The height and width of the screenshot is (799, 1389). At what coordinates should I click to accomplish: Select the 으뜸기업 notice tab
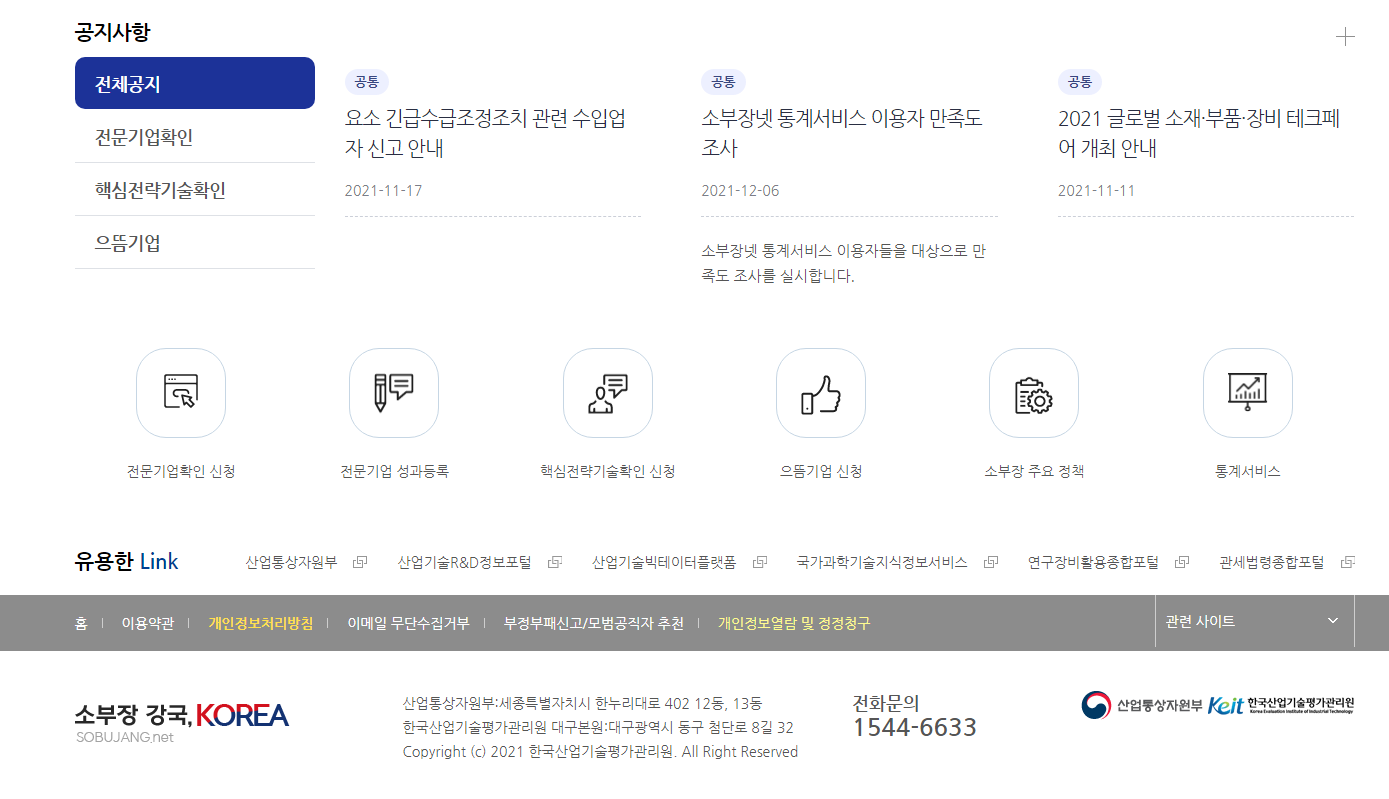[x=195, y=243]
